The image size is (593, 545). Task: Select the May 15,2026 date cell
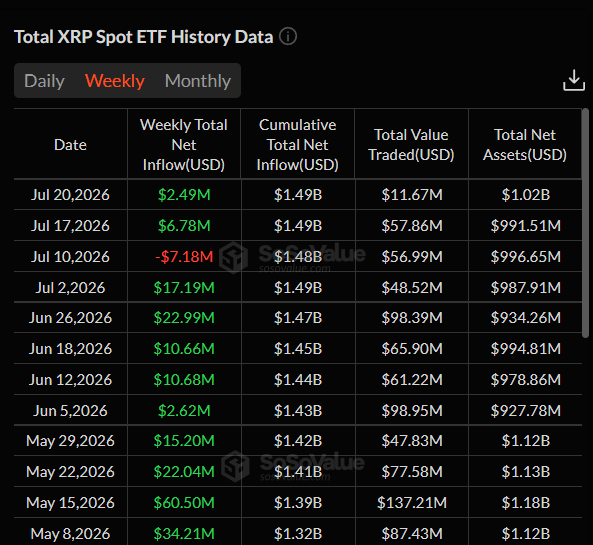[70, 503]
